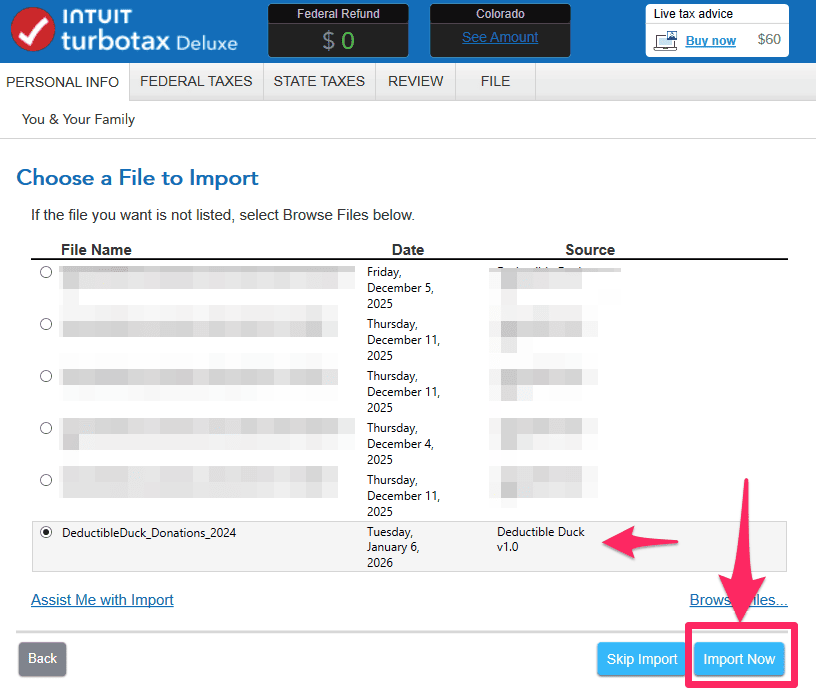
Task: Open the File tab
Action: point(495,82)
